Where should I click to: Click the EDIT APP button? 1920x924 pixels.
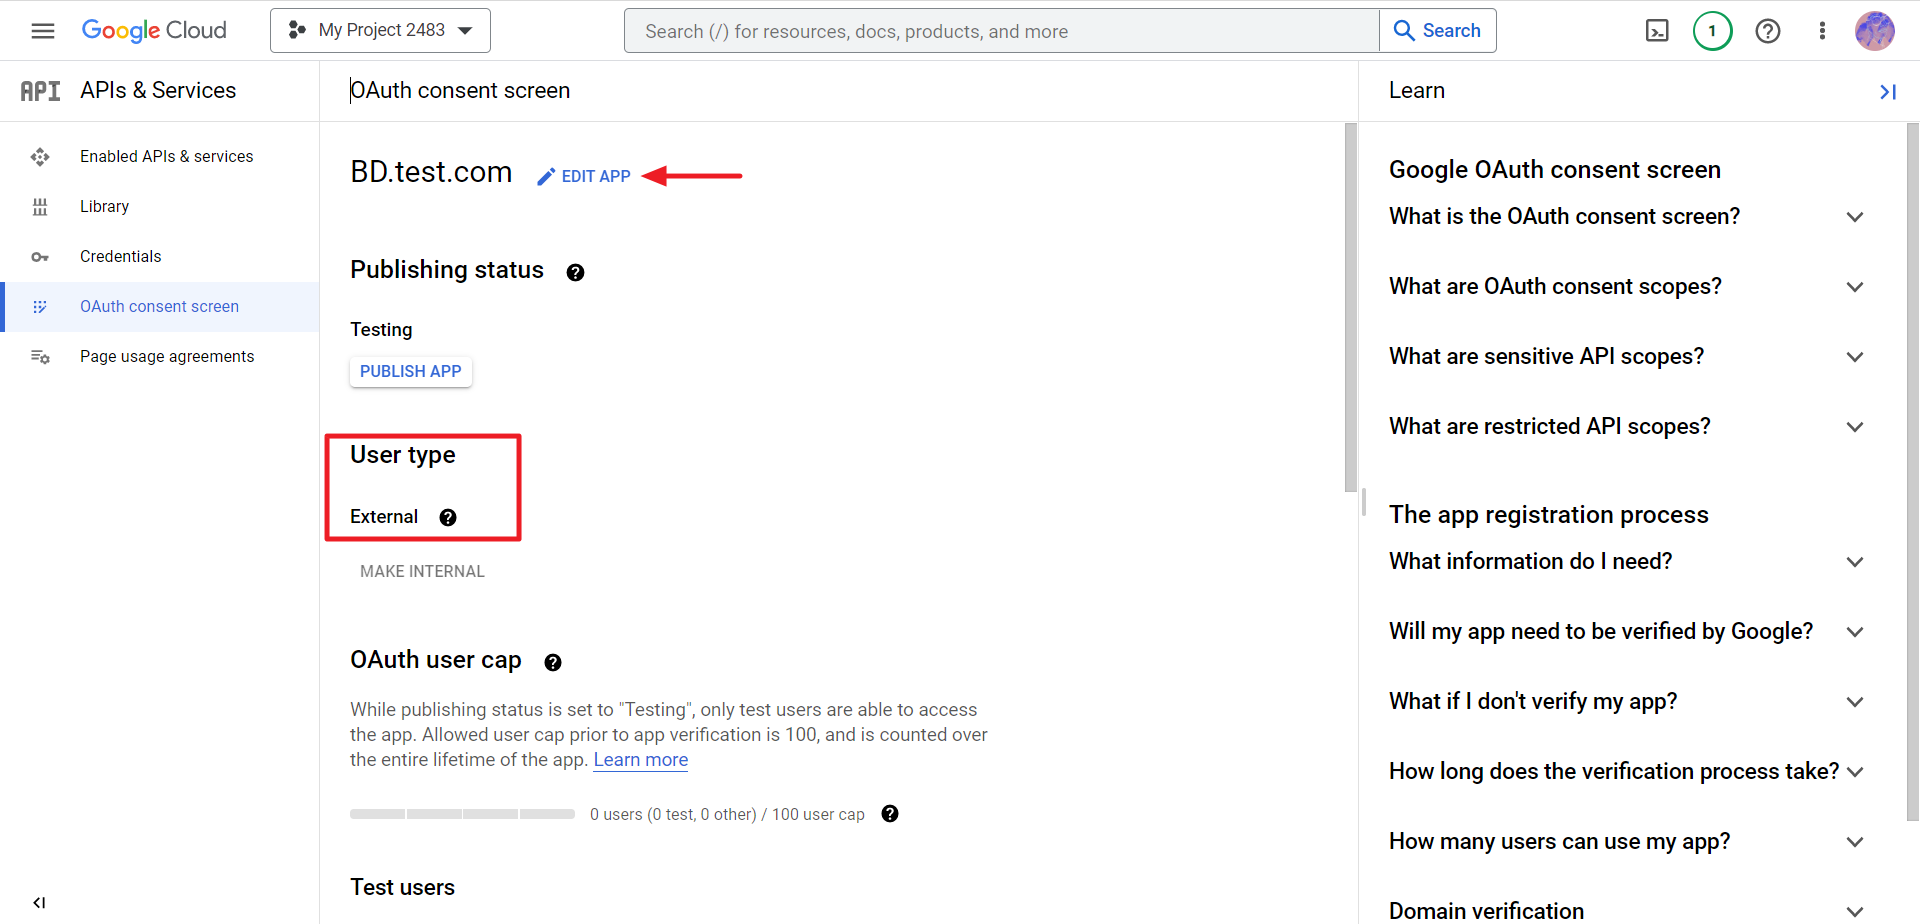coord(584,176)
